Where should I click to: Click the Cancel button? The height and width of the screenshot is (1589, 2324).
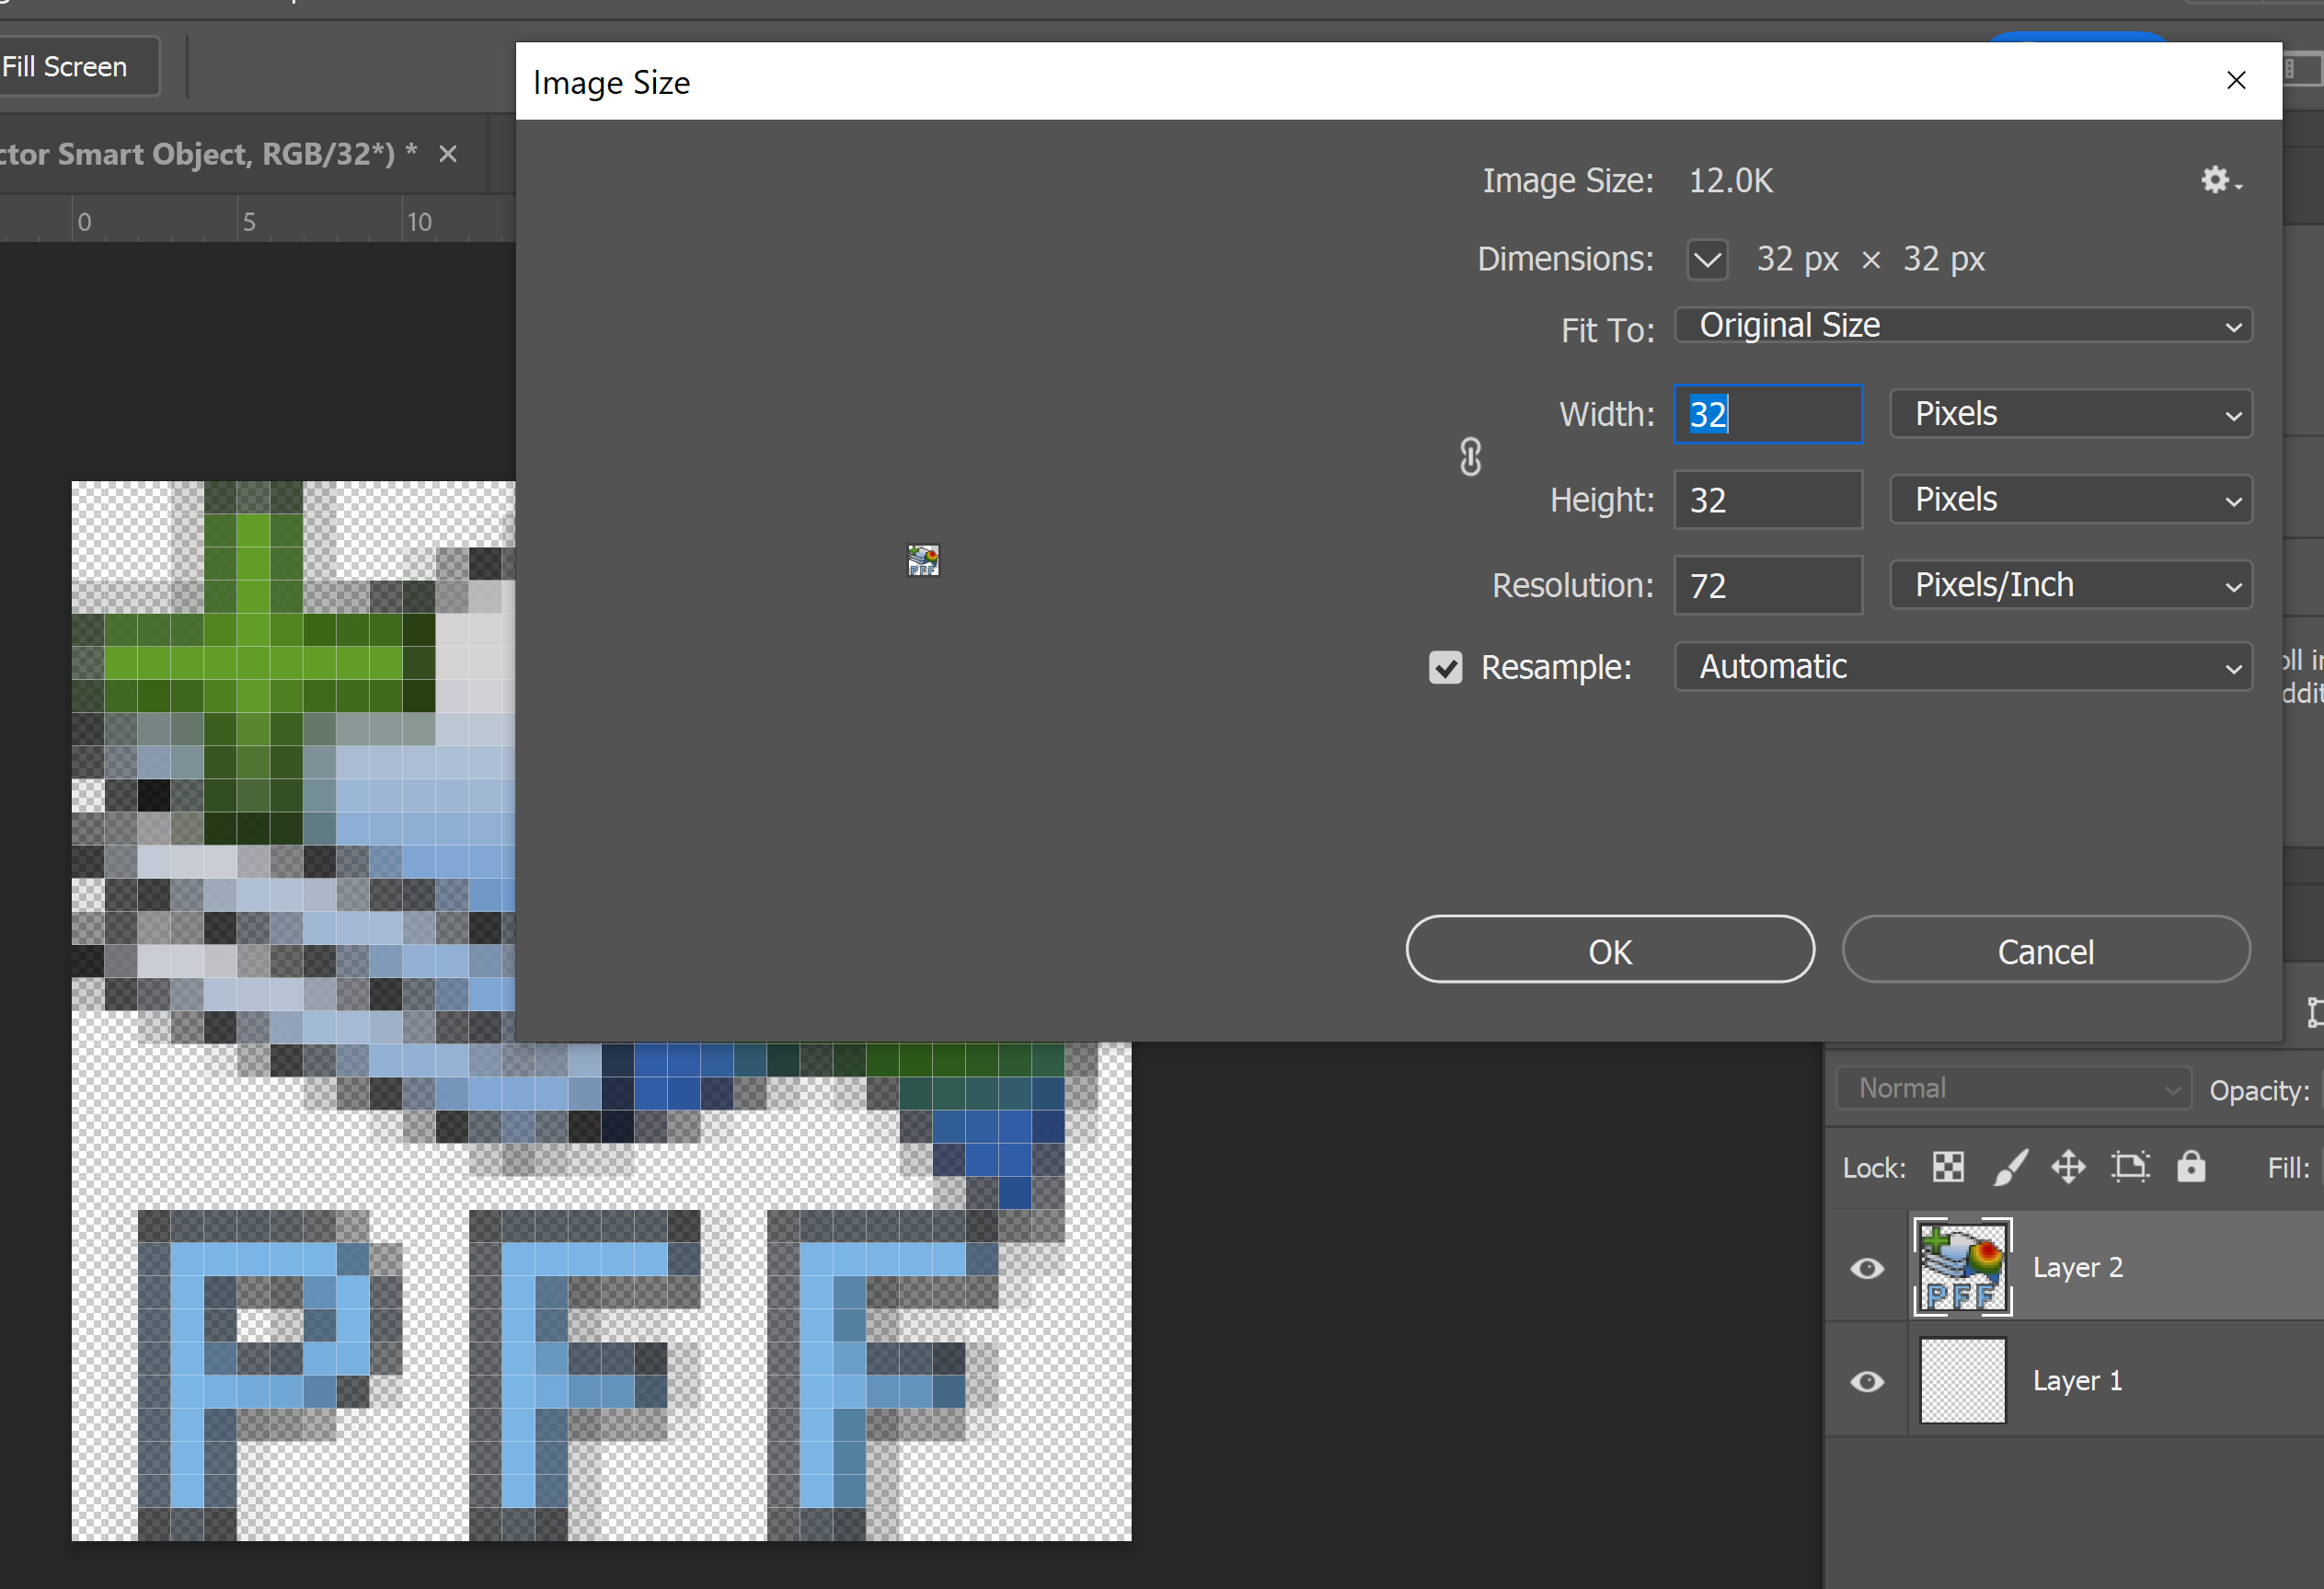(x=2045, y=951)
